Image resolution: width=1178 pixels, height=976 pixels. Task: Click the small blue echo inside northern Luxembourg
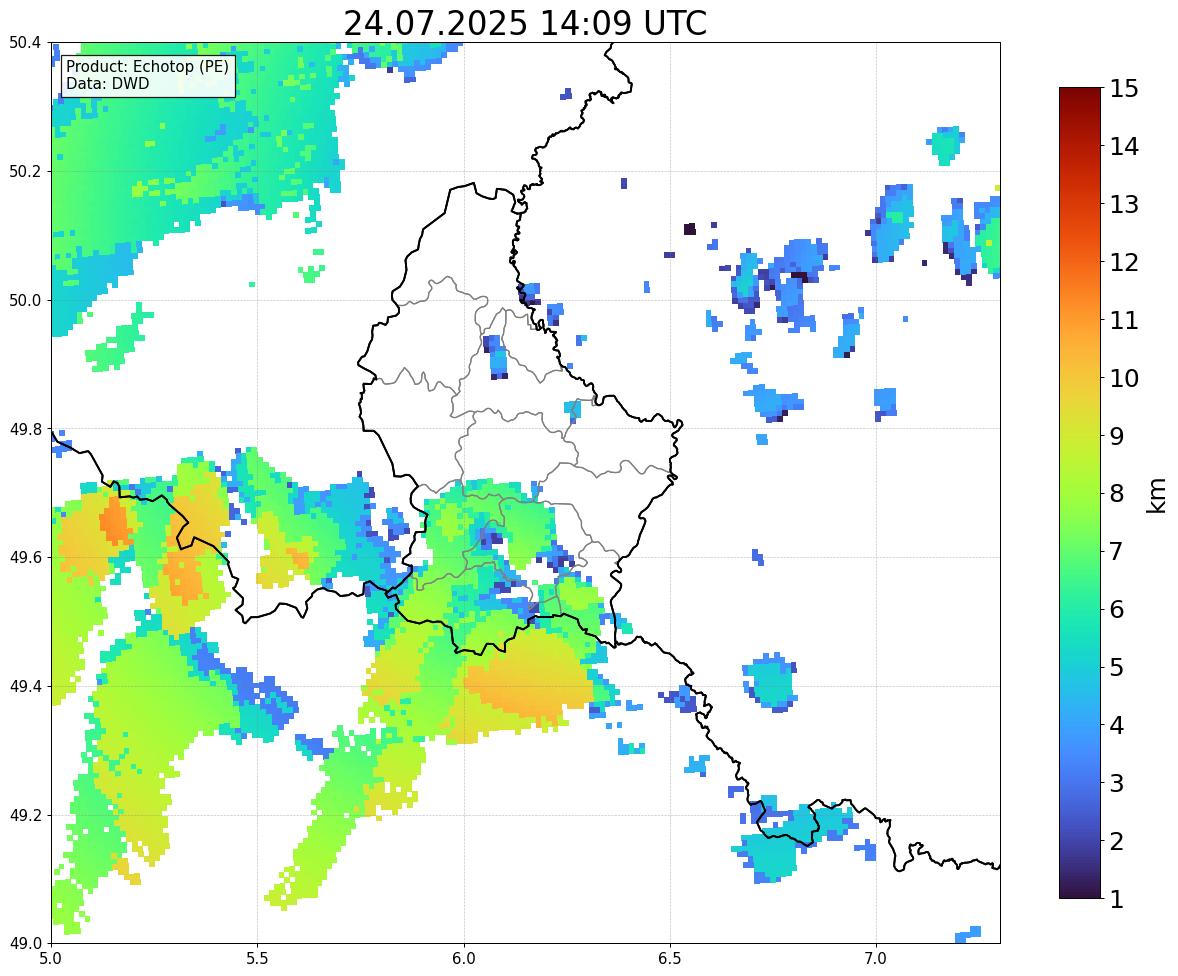pos(496,356)
